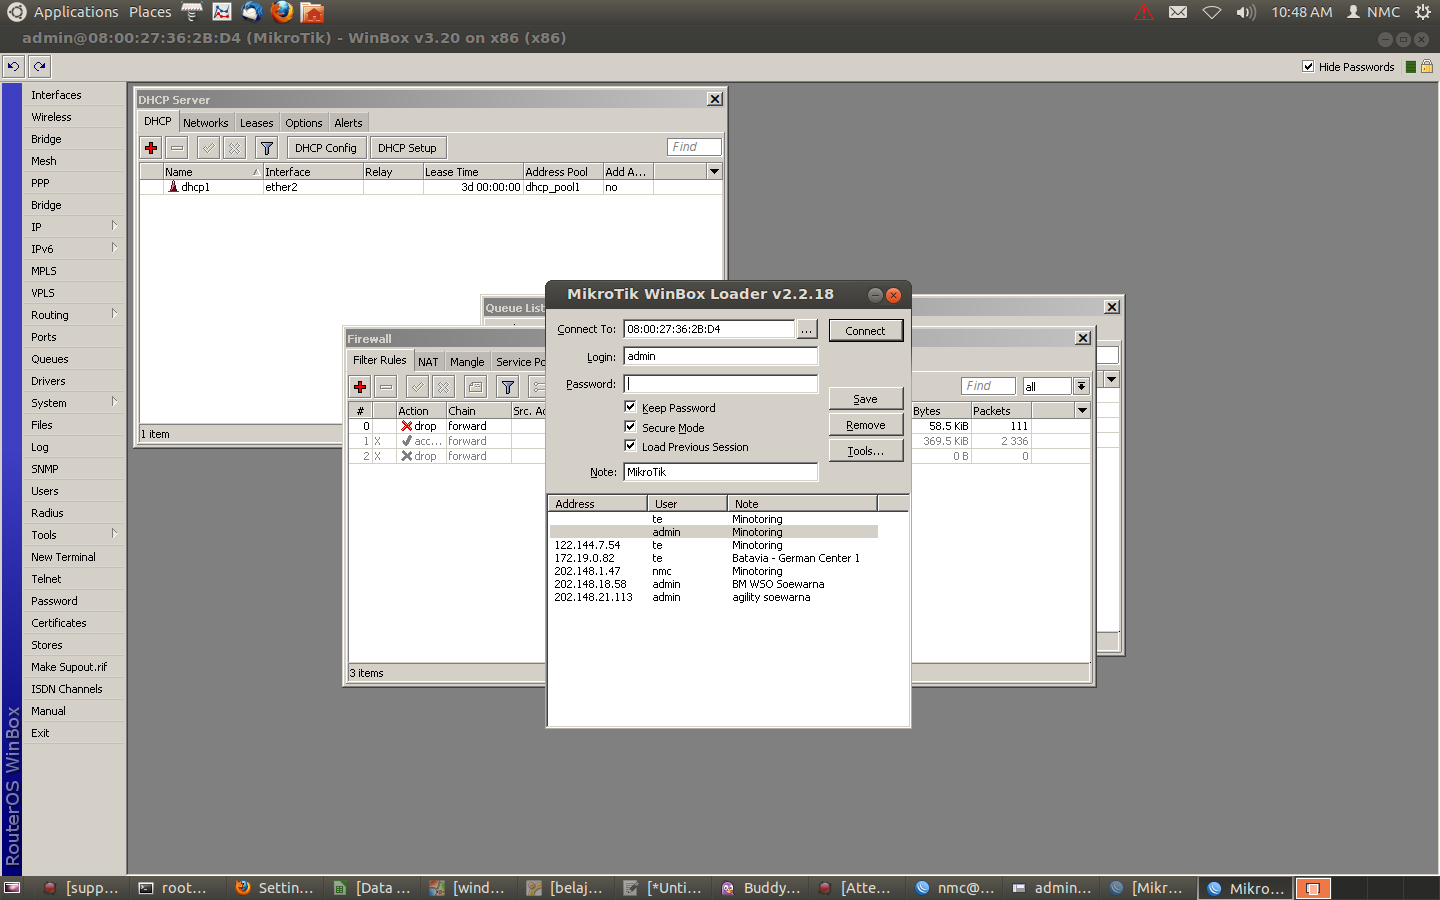Open the filter funnel in Firewall window
Viewport: 1440px width, 900px height.
(x=507, y=387)
